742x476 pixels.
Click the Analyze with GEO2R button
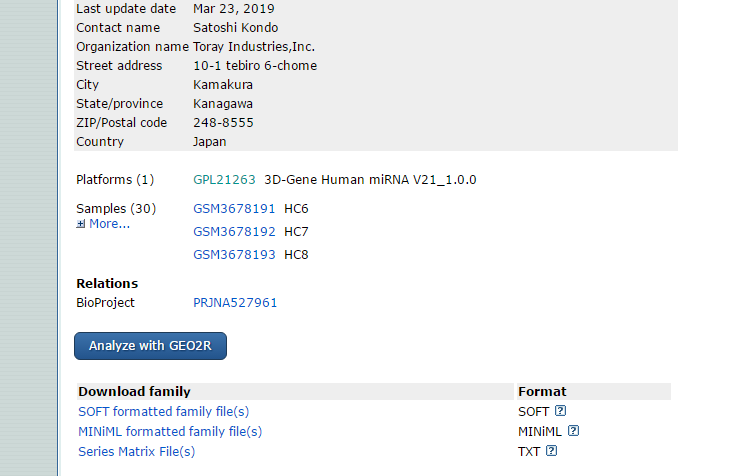[150, 346]
